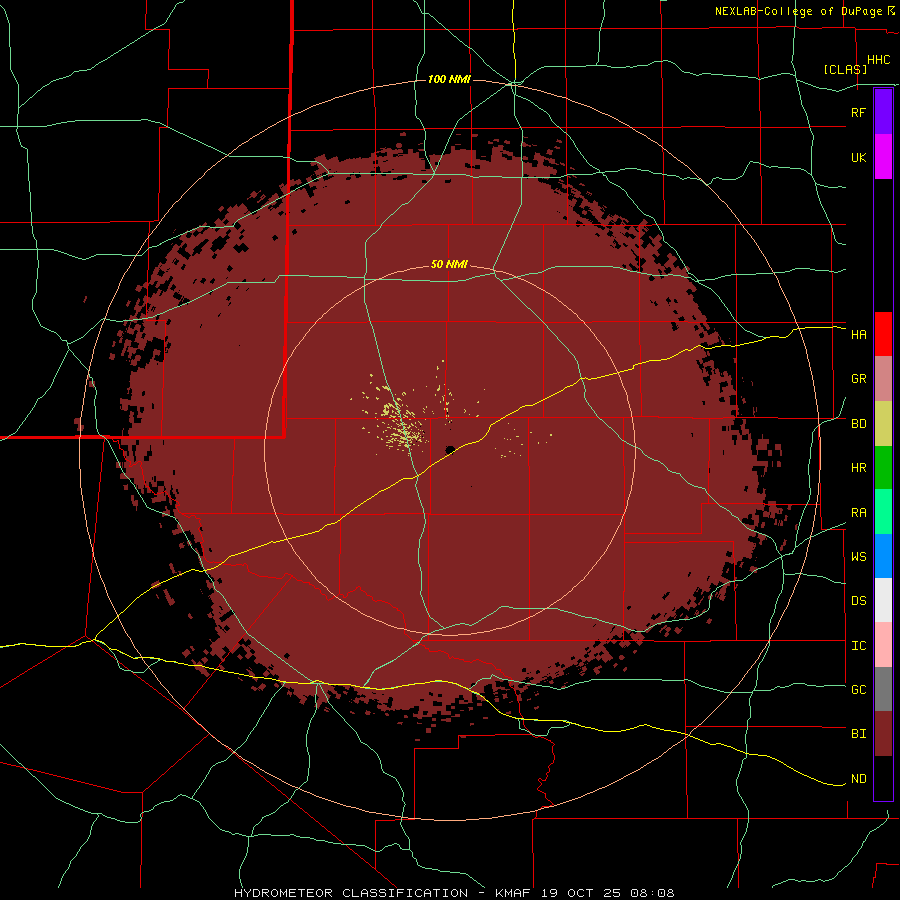Click the [CLAS] label above the legend
This screenshot has height=900, width=900.
pos(845,69)
